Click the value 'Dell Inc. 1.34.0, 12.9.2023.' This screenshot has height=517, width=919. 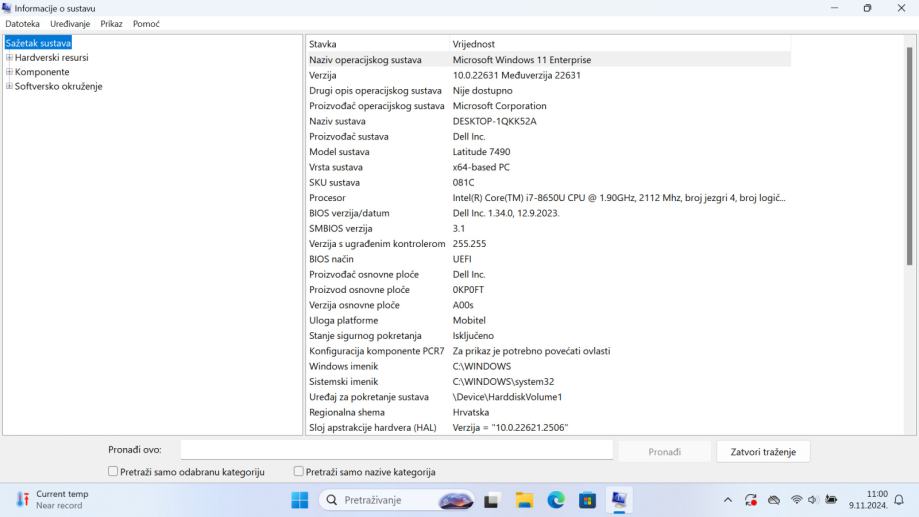coord(506,213)
